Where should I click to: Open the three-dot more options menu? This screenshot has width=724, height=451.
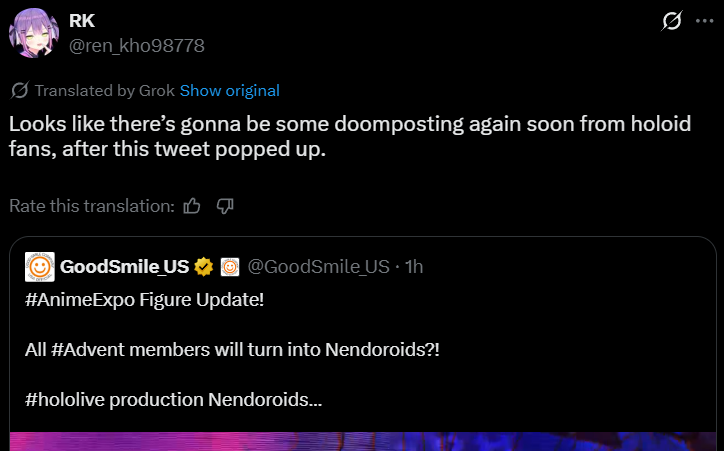(x=705, y=22)
